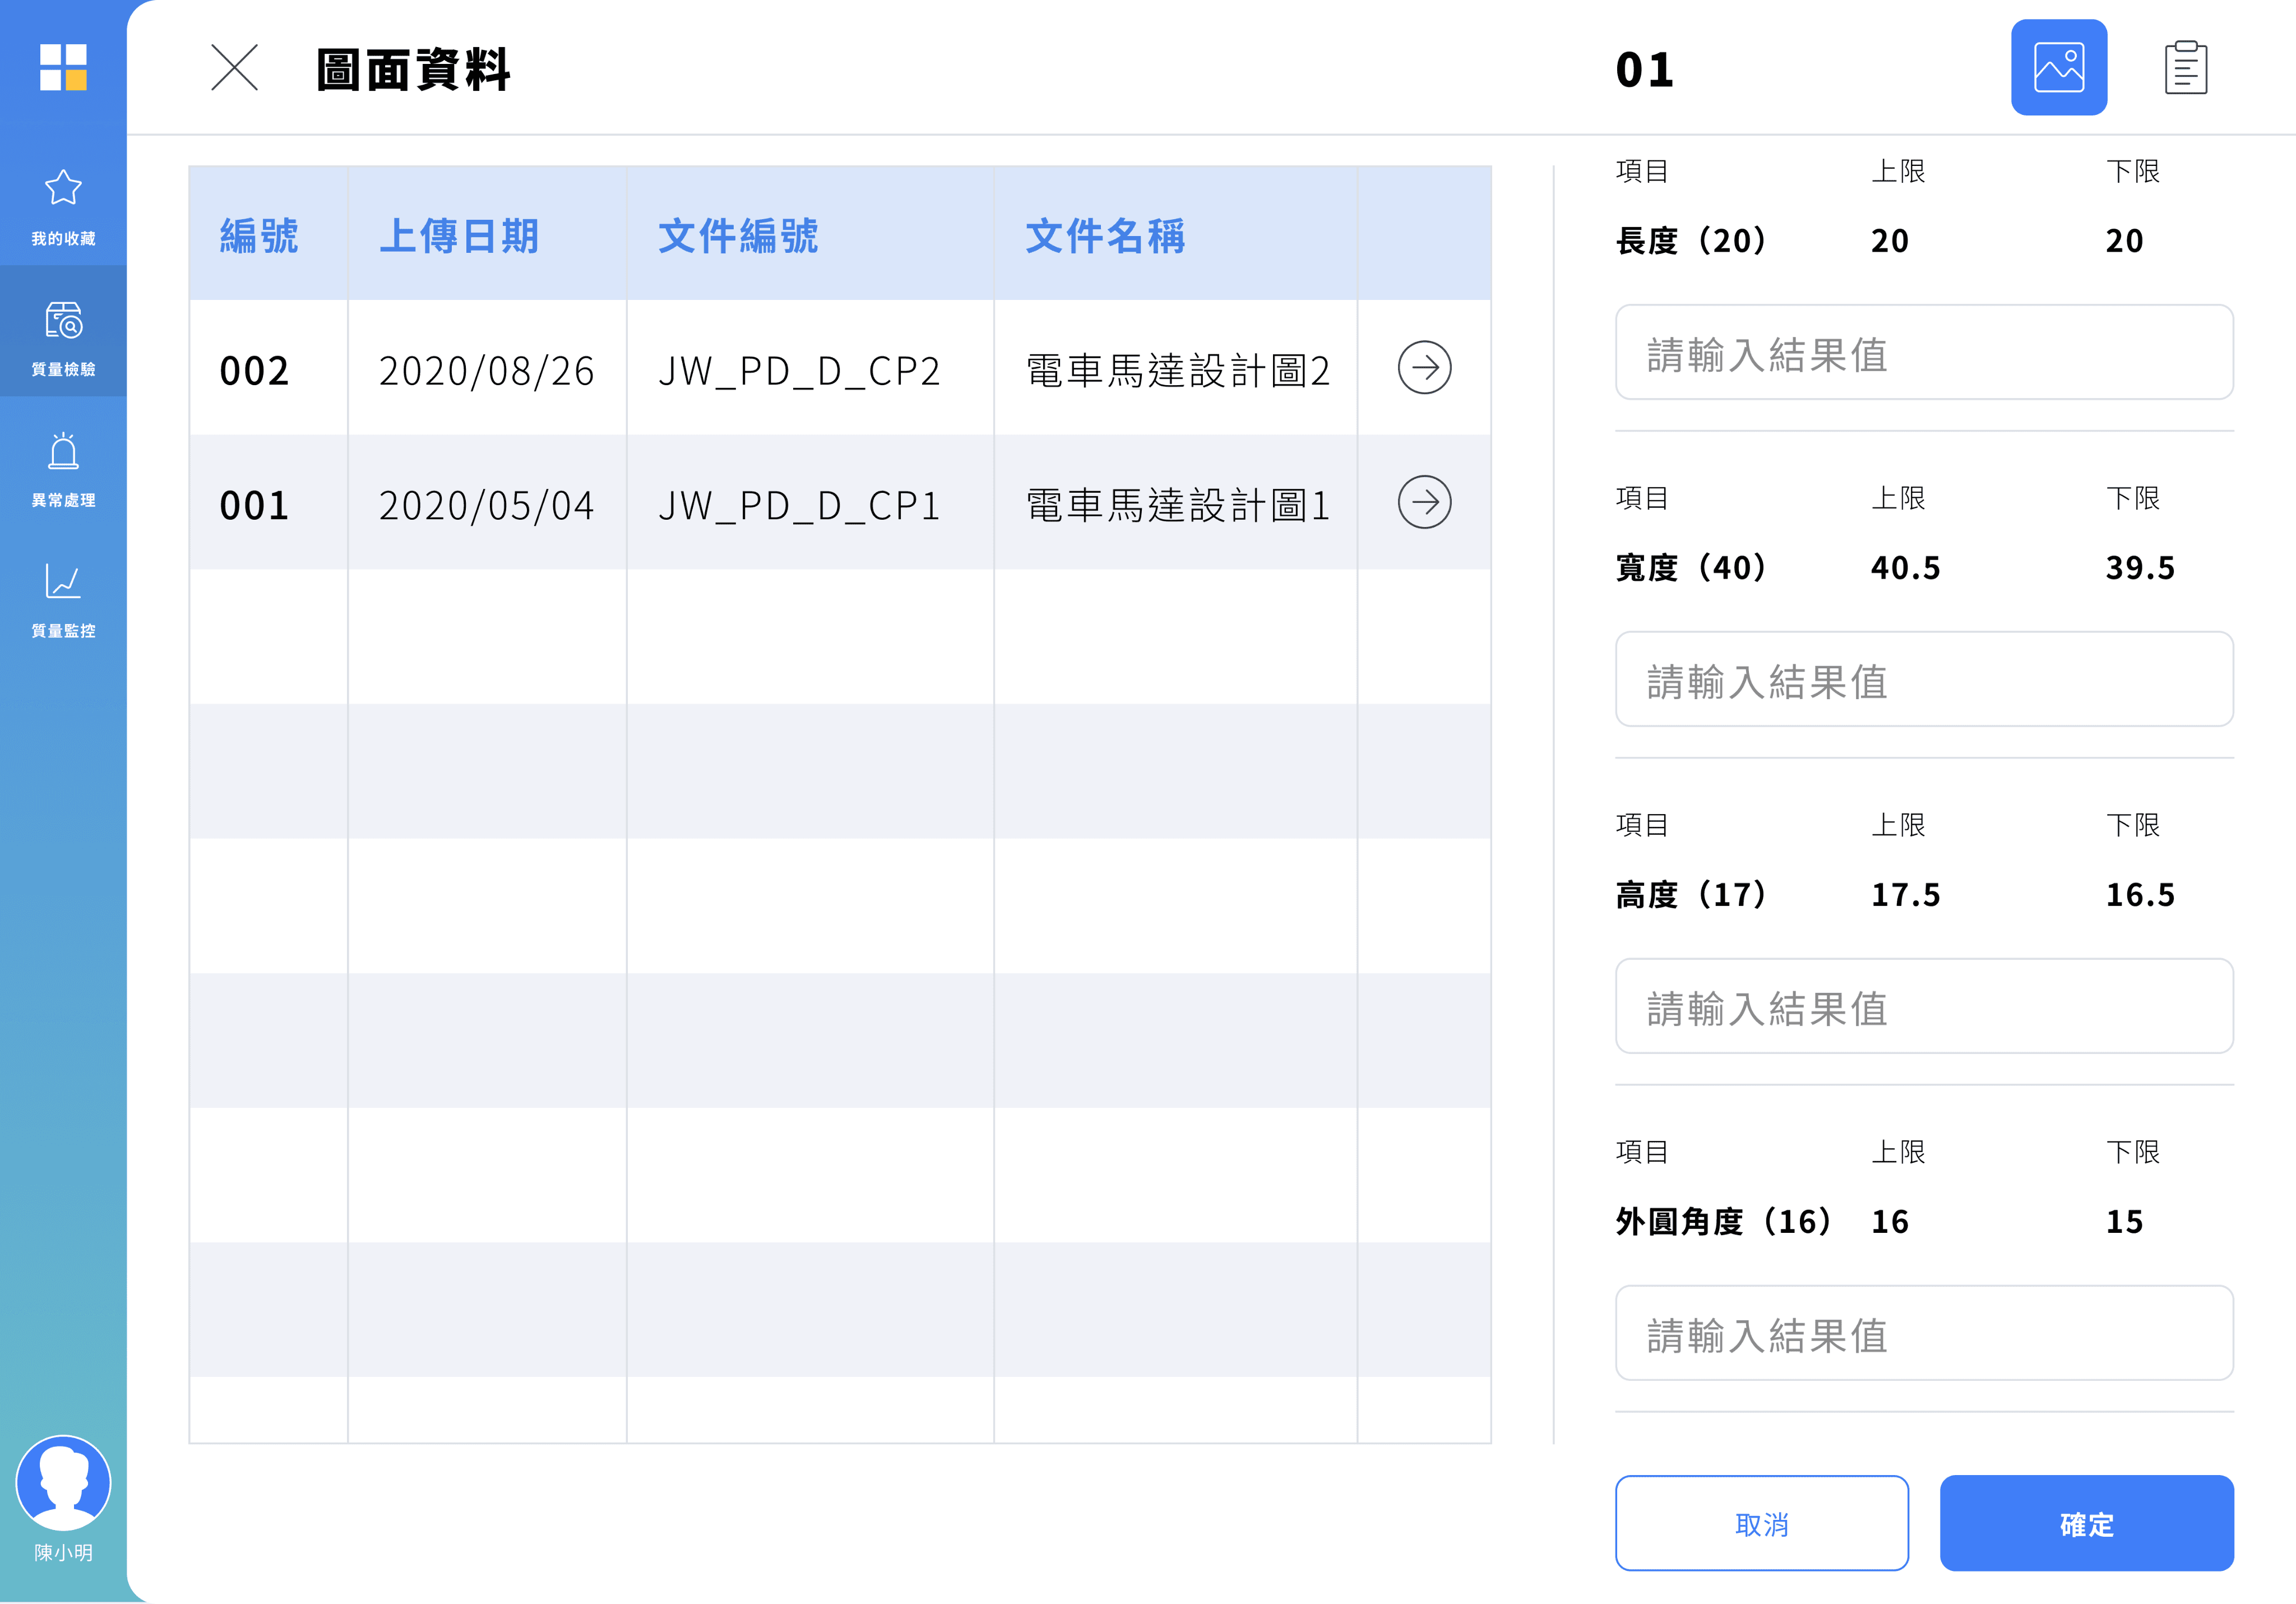Click the image view icon button
2296x1604 pixels.
click(x=2058, y=68)
